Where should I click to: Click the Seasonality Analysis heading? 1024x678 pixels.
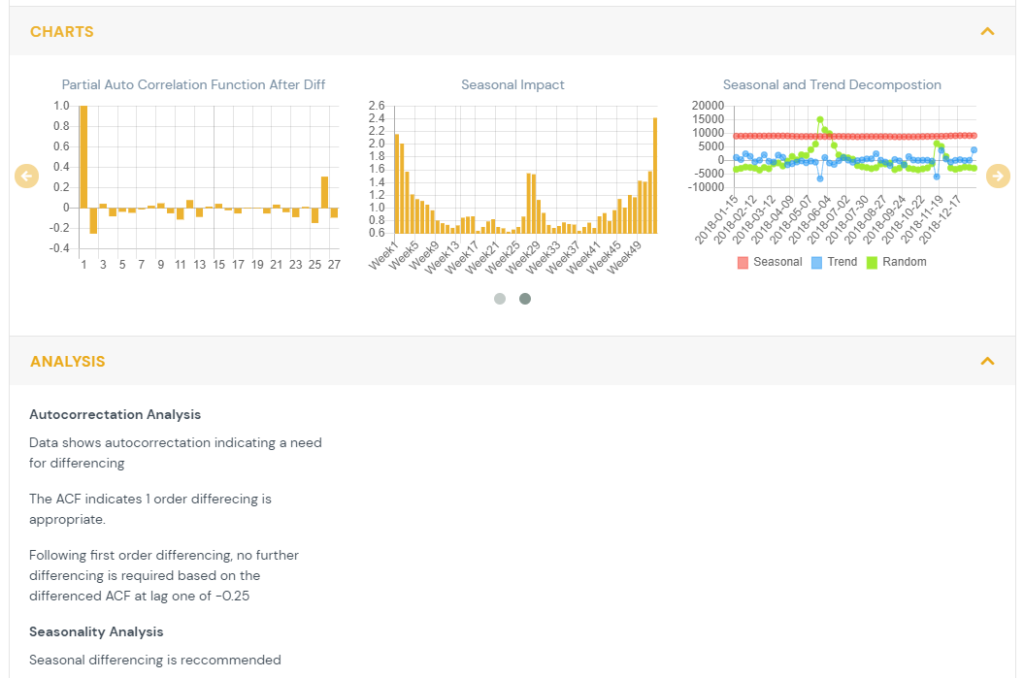coord(96,632)
